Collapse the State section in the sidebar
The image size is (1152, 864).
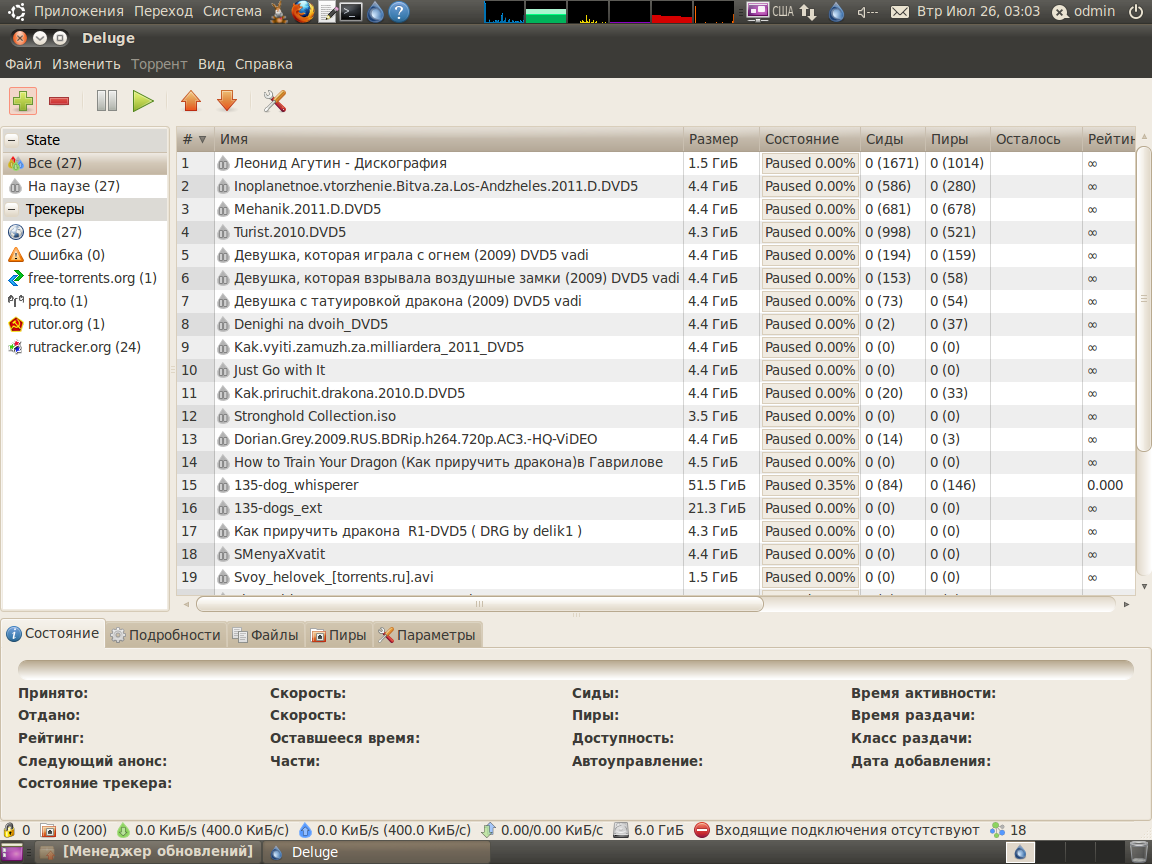coord(12,140)
